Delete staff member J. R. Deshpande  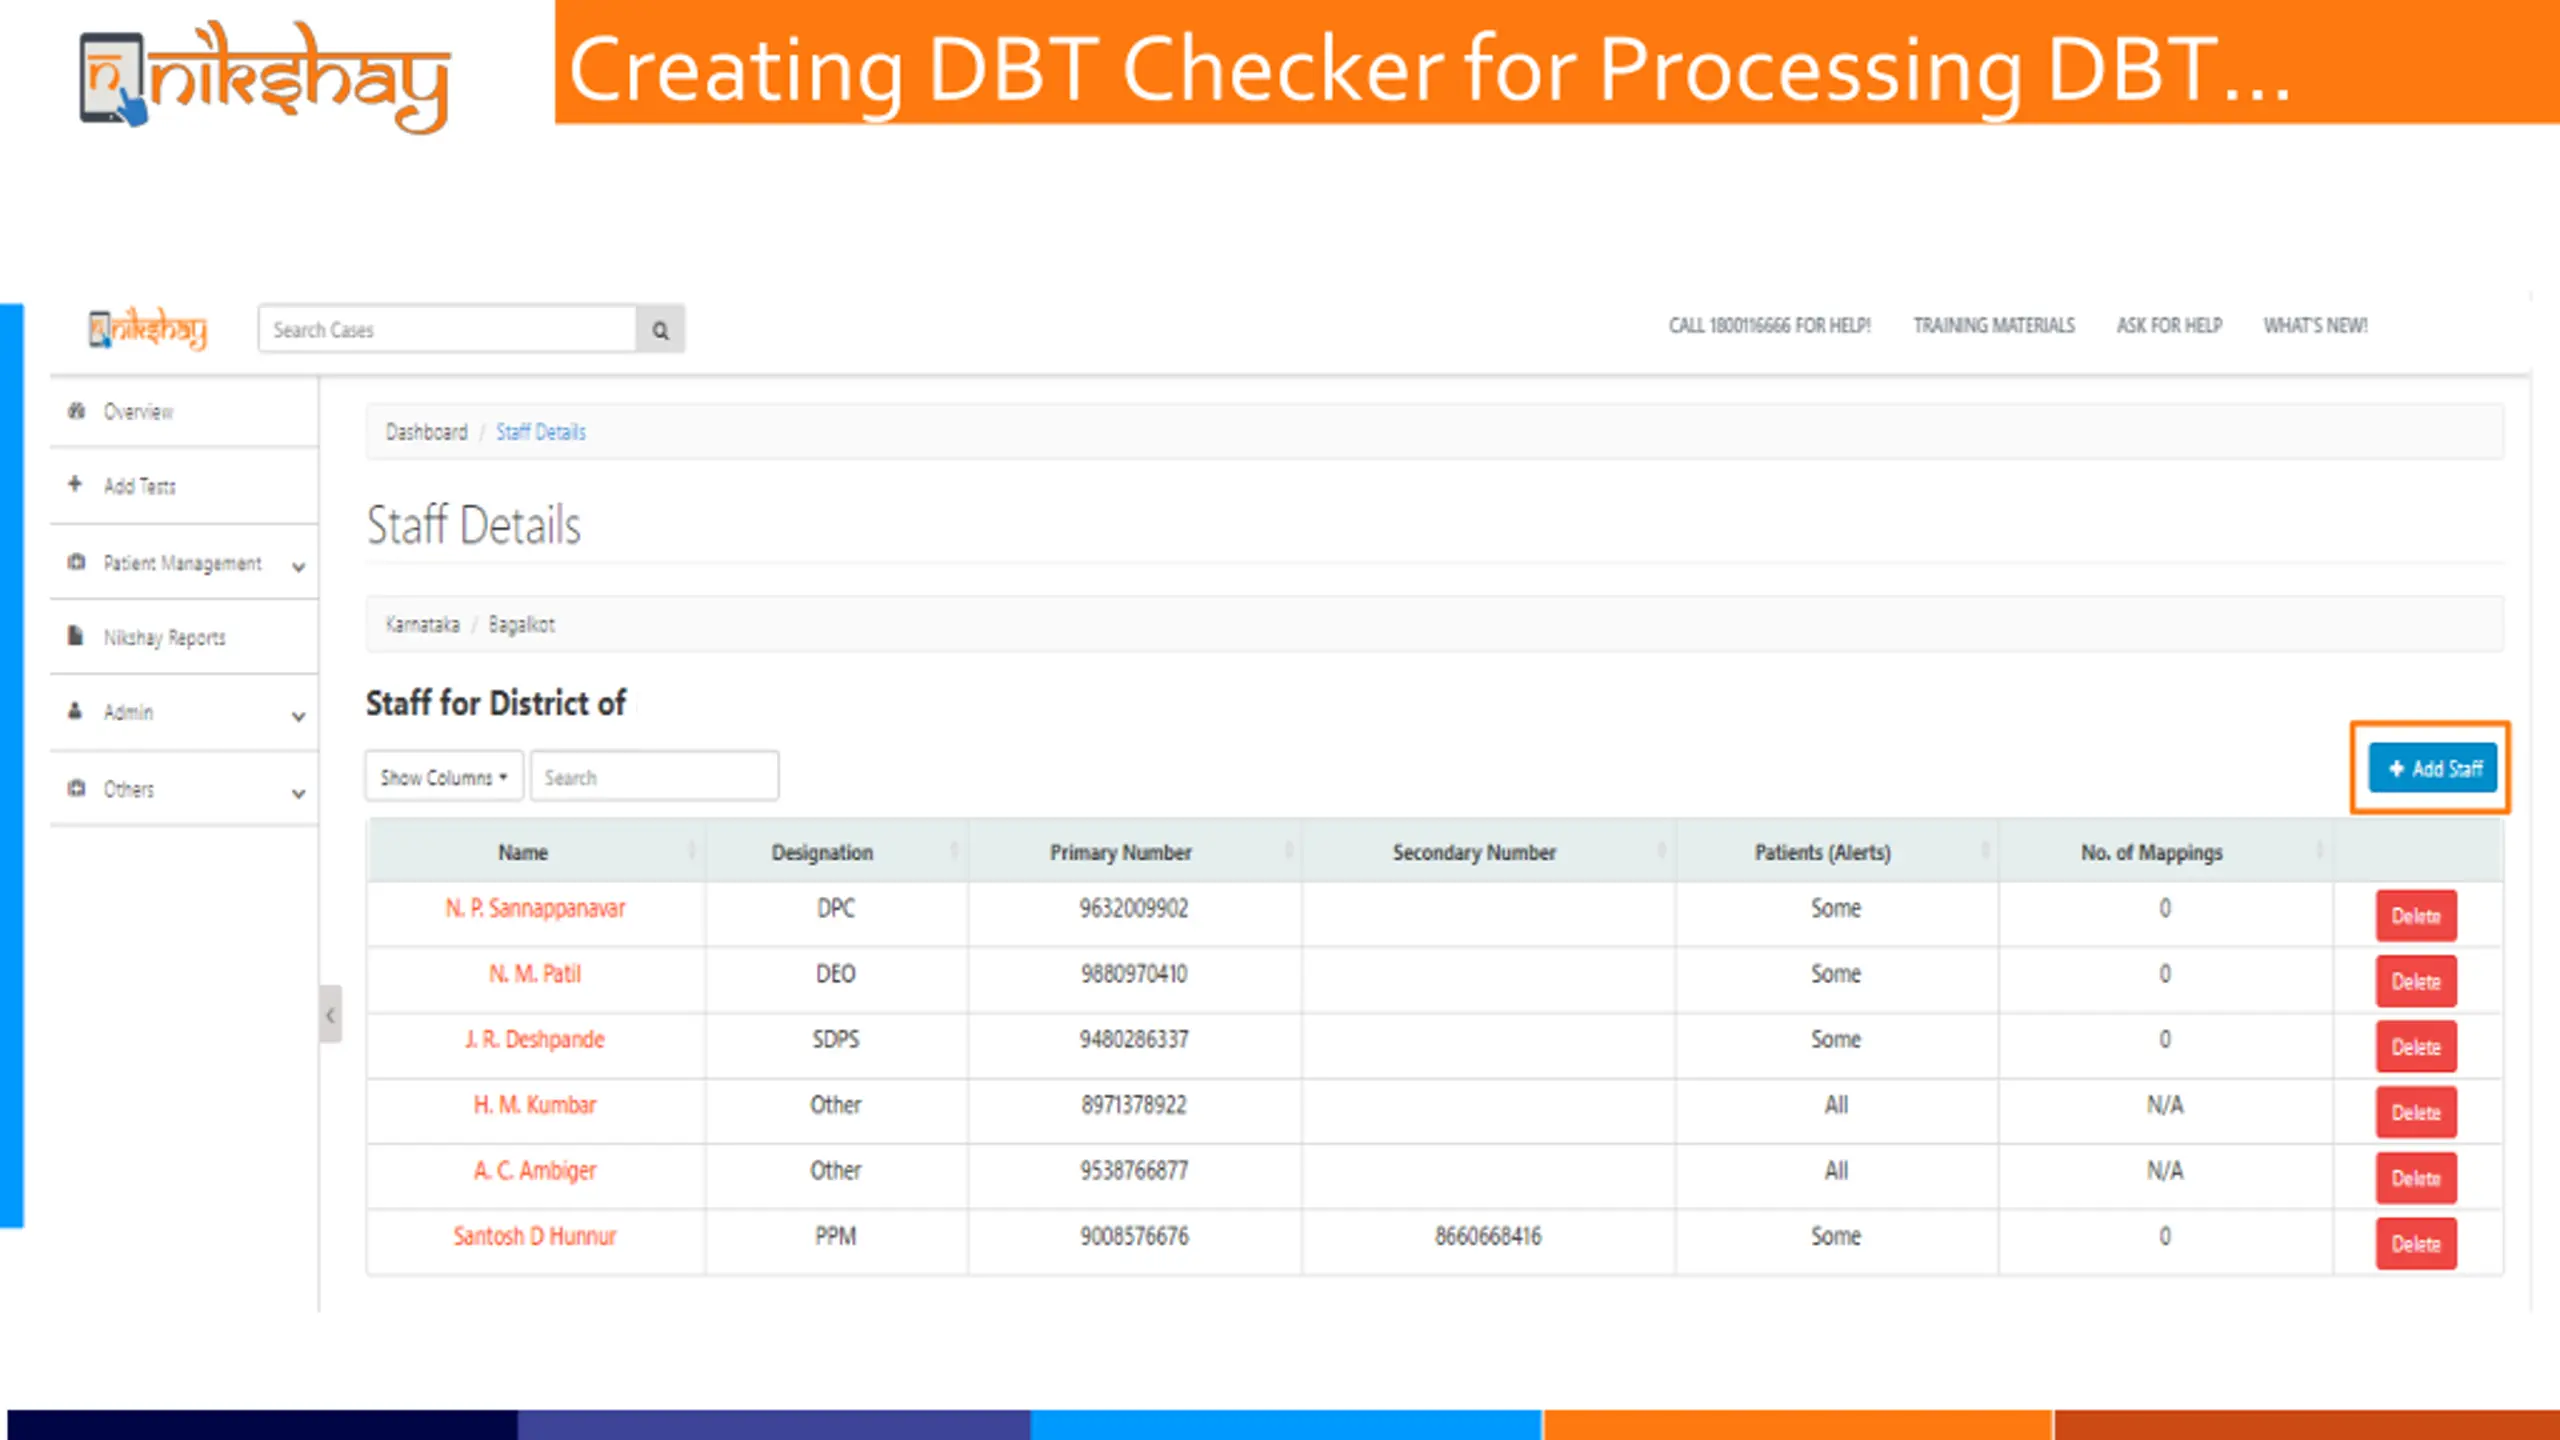click(x=2416, y=1047)
